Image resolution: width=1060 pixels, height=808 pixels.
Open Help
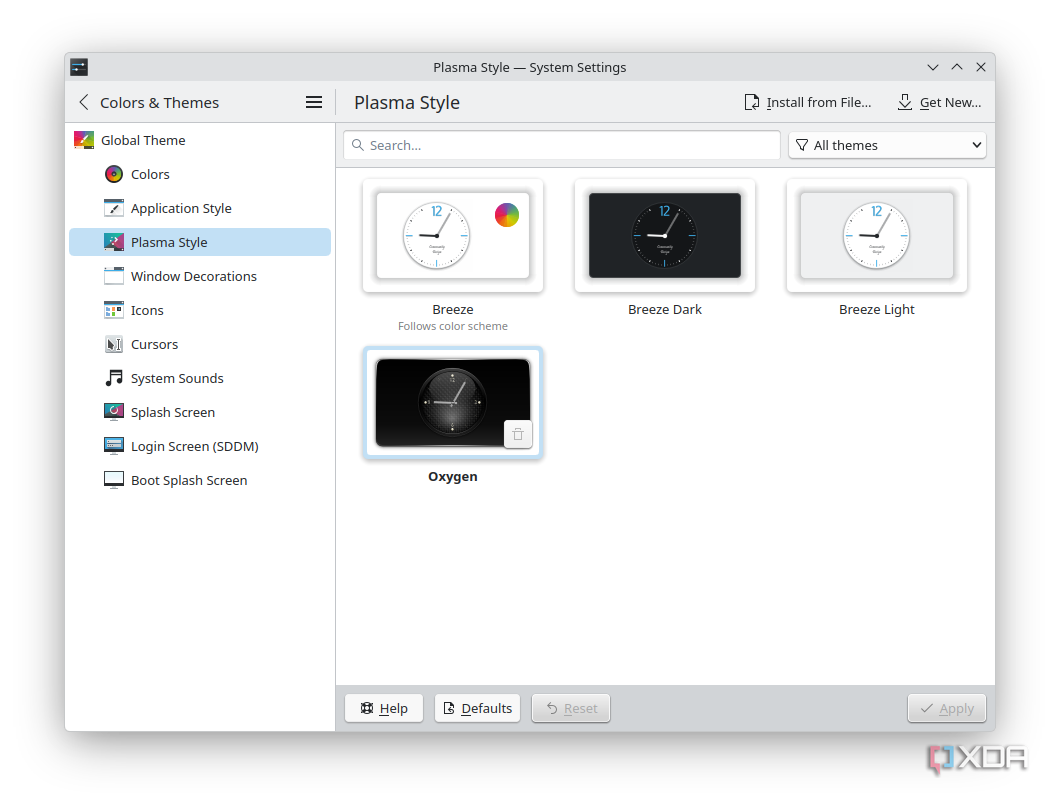coord(383,708)
